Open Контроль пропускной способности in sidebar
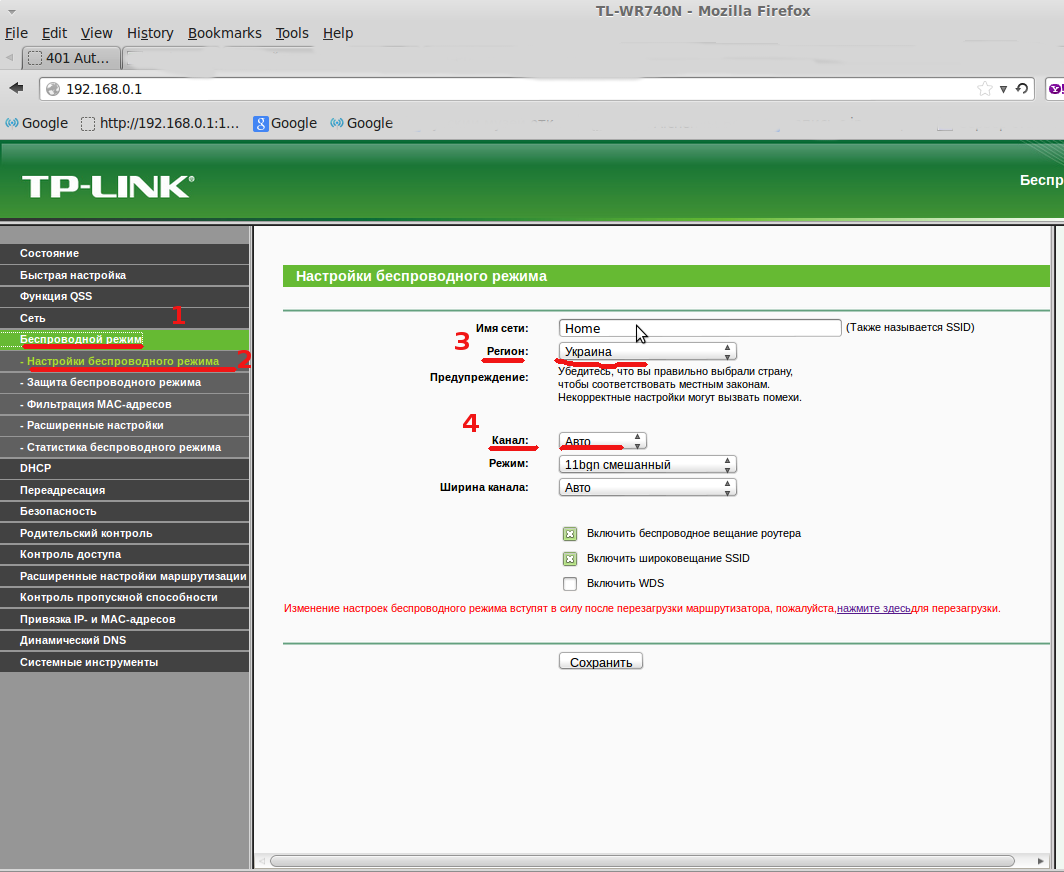This screenshot has width=1064, height=872. click(125, 597)
